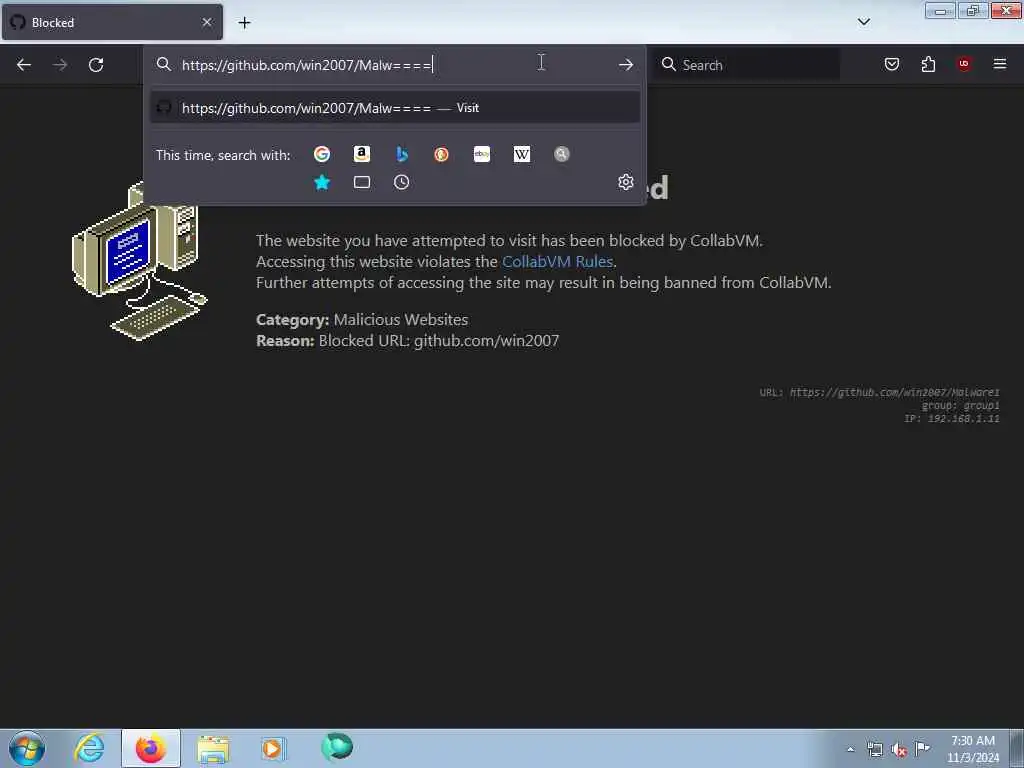The image size is (1024, 768).
Task: Open a new tab with plus button
Action: pyautogui.click(x=244, y=23)
